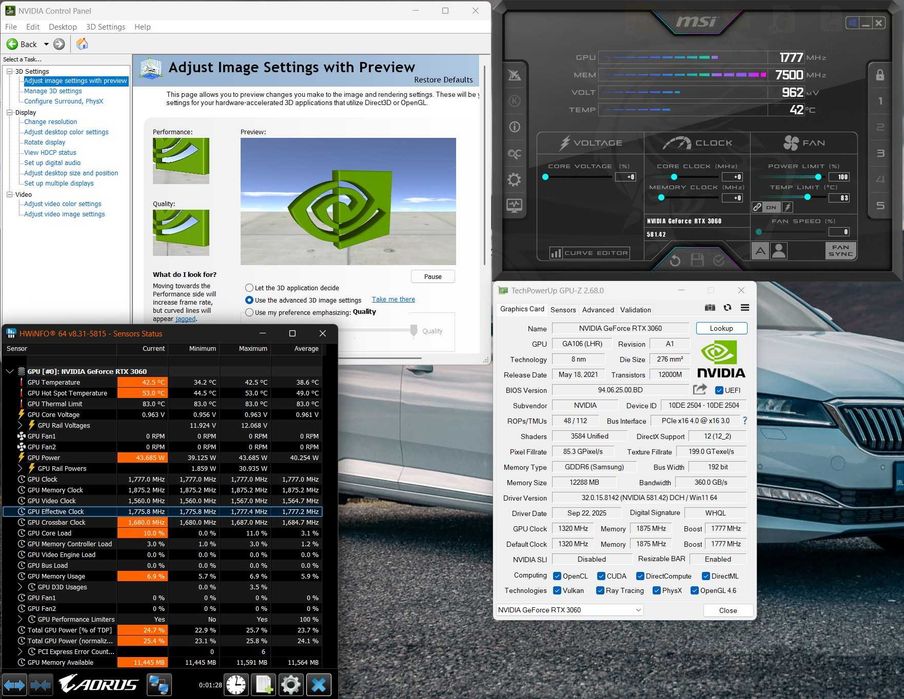The height and width of the screenshot is (699, 904).
Task: Collapse Display tree in NVIDIA panel
Action: click(x=9, y=112)
